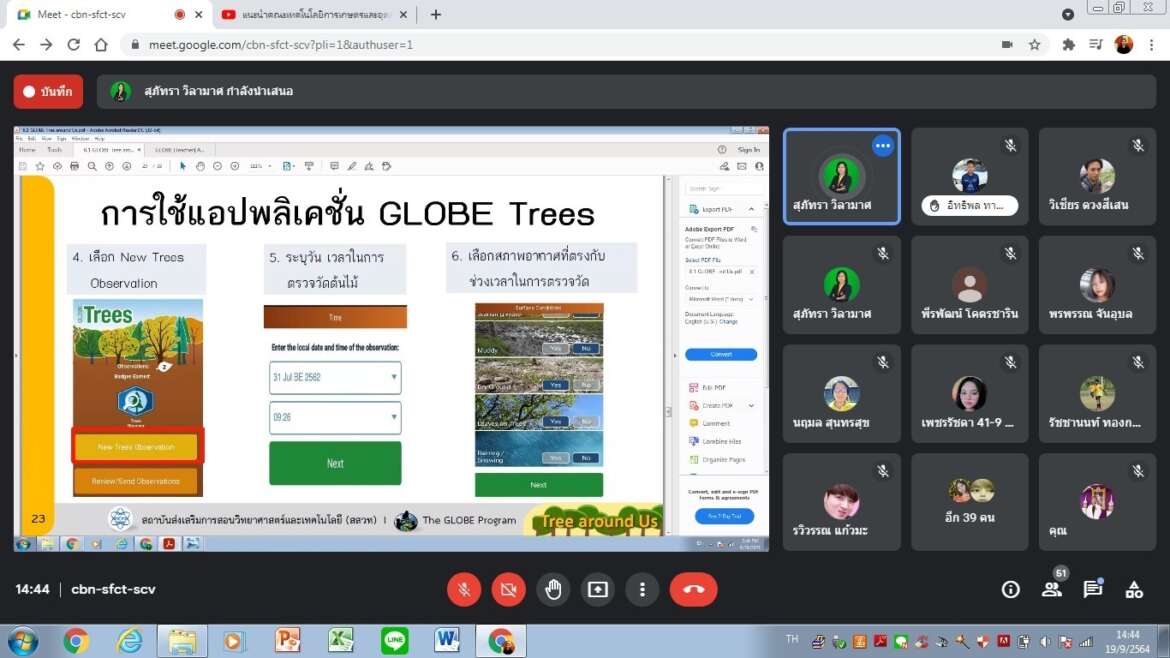This screenshot has height=658, width=1170.
Task: Open the Windows Start menu
Action: click(x=23, y=642)
